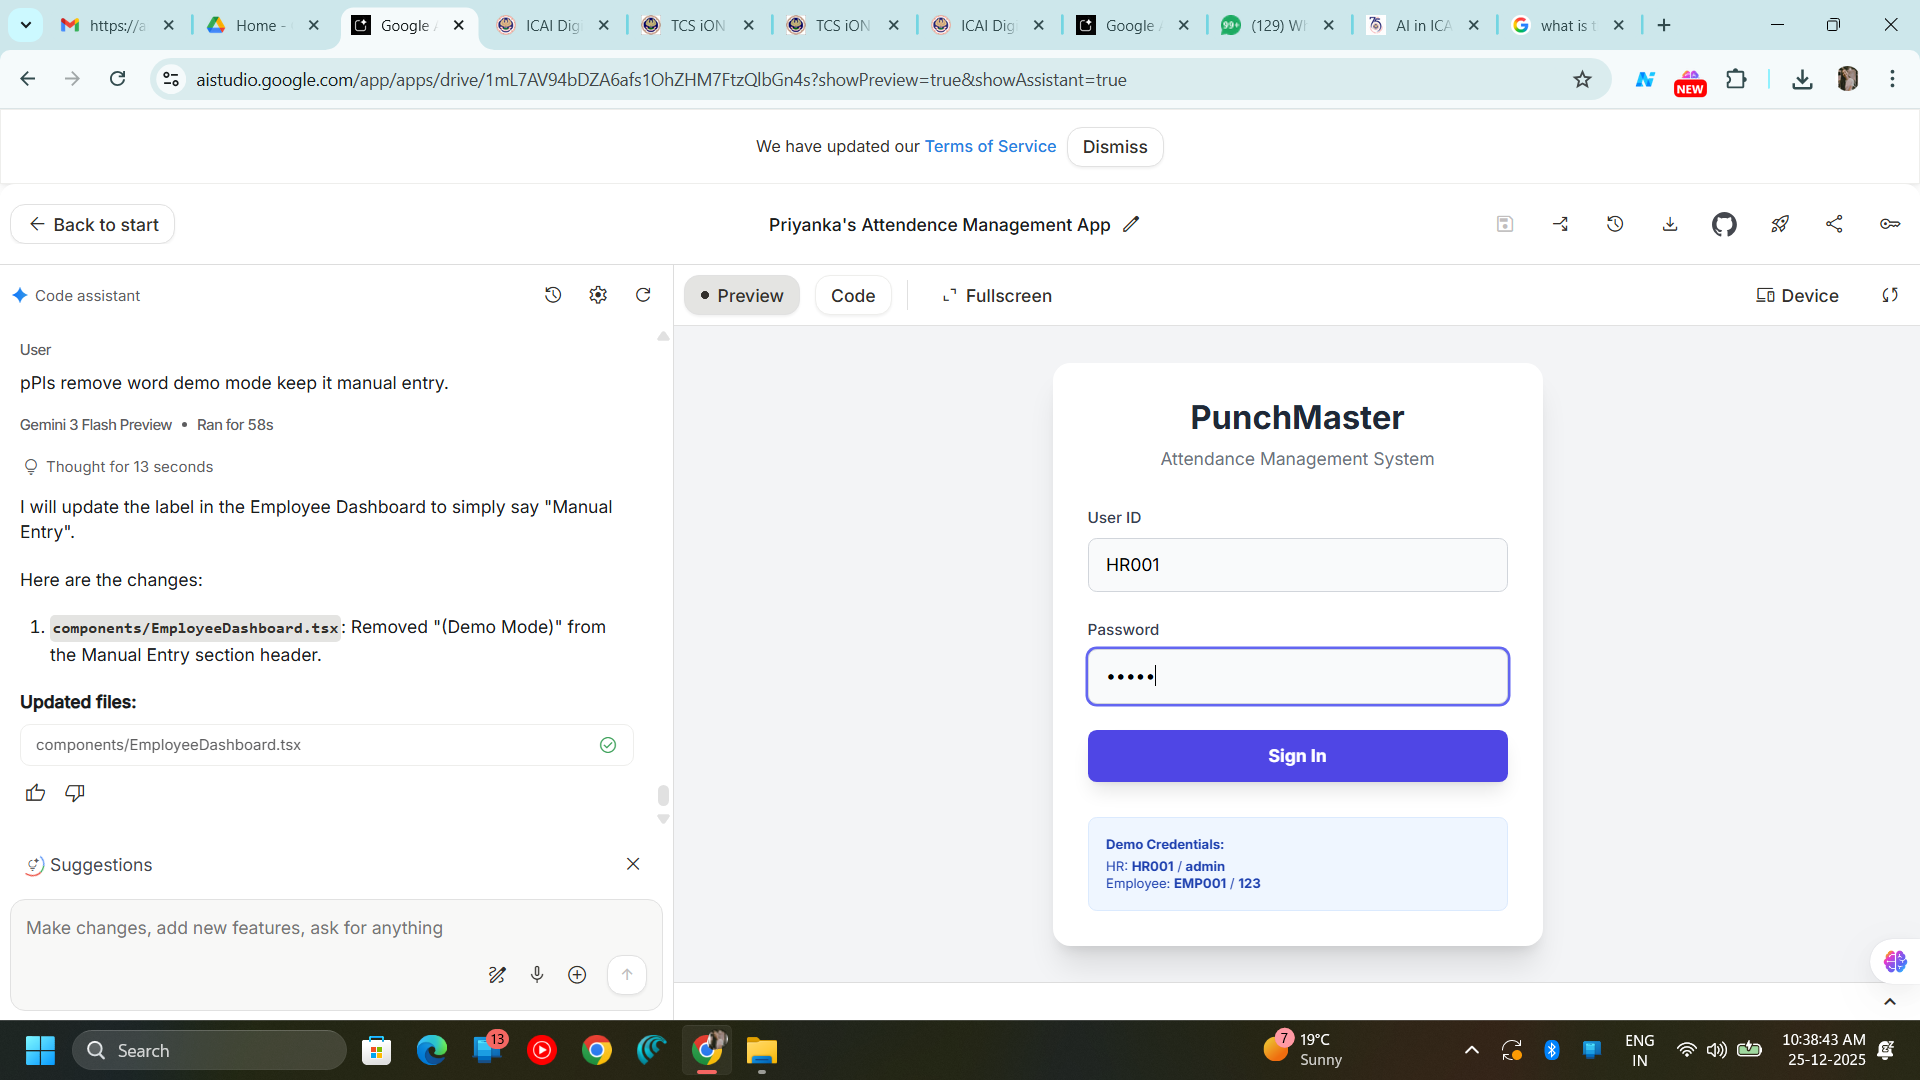Toggle Fullscreen preview
The width and height of the screenshot is (1920, 1080).
(997, 295)
